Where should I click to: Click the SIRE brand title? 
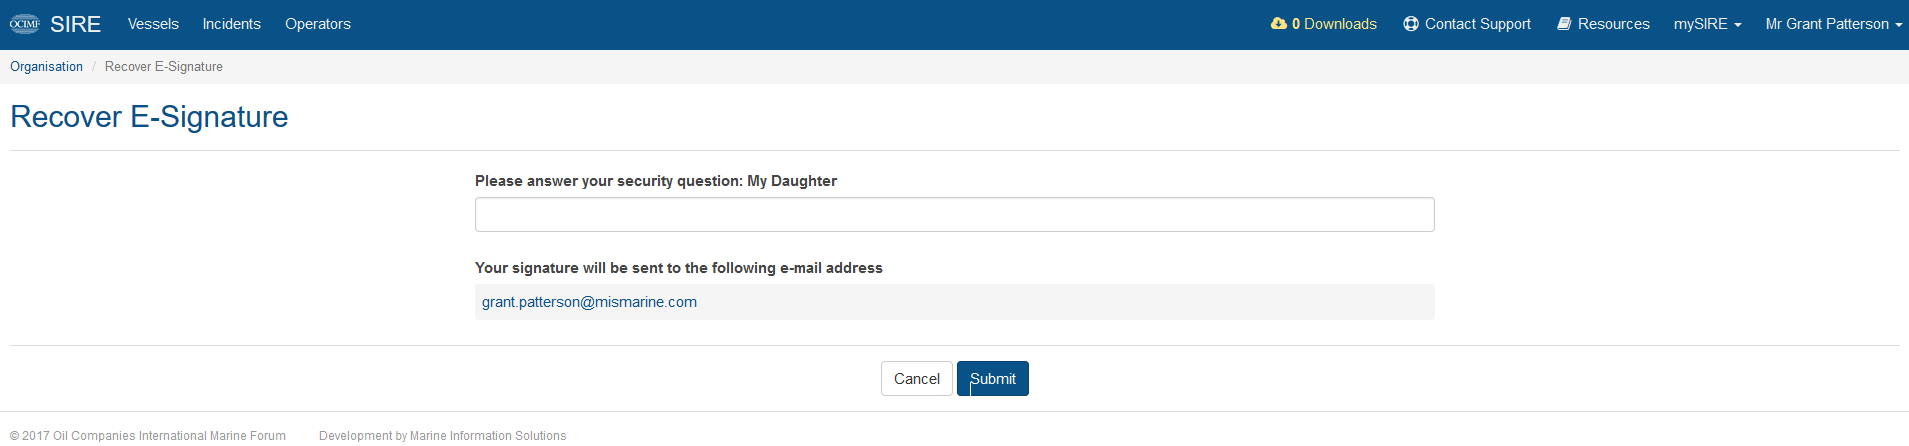pos(76,24)
